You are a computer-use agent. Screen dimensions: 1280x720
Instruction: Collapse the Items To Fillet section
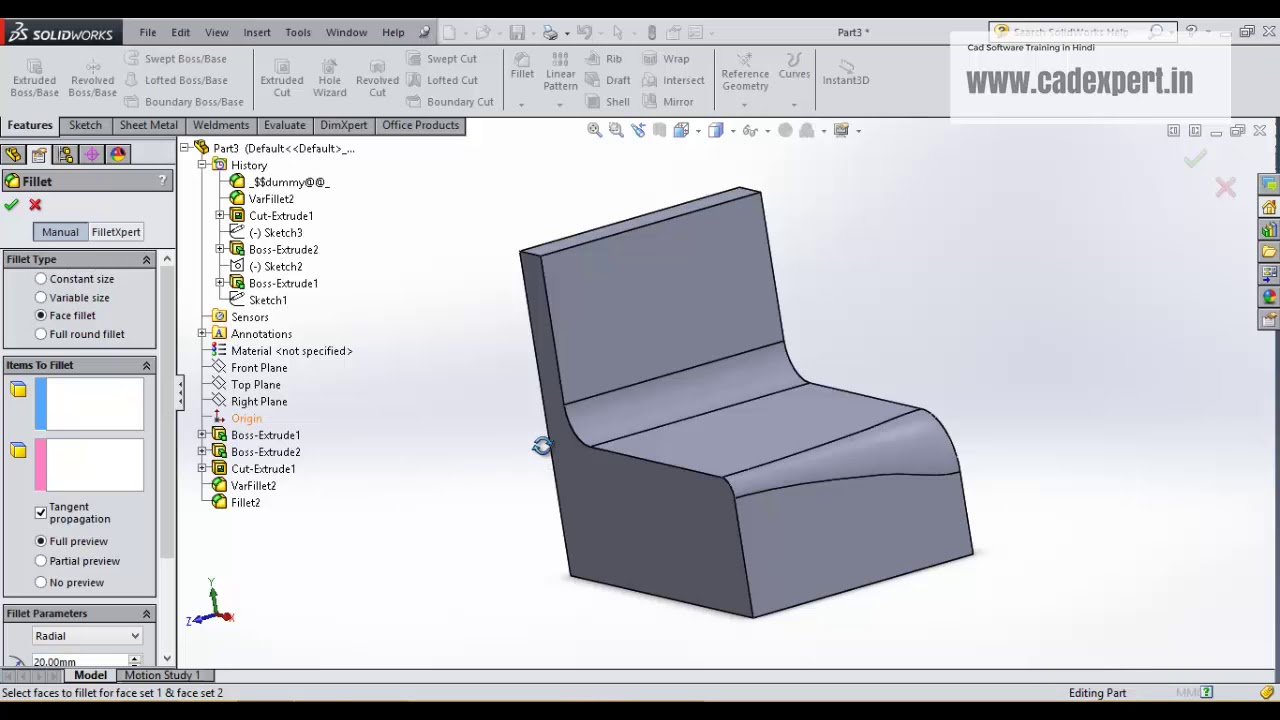(146, 366)
